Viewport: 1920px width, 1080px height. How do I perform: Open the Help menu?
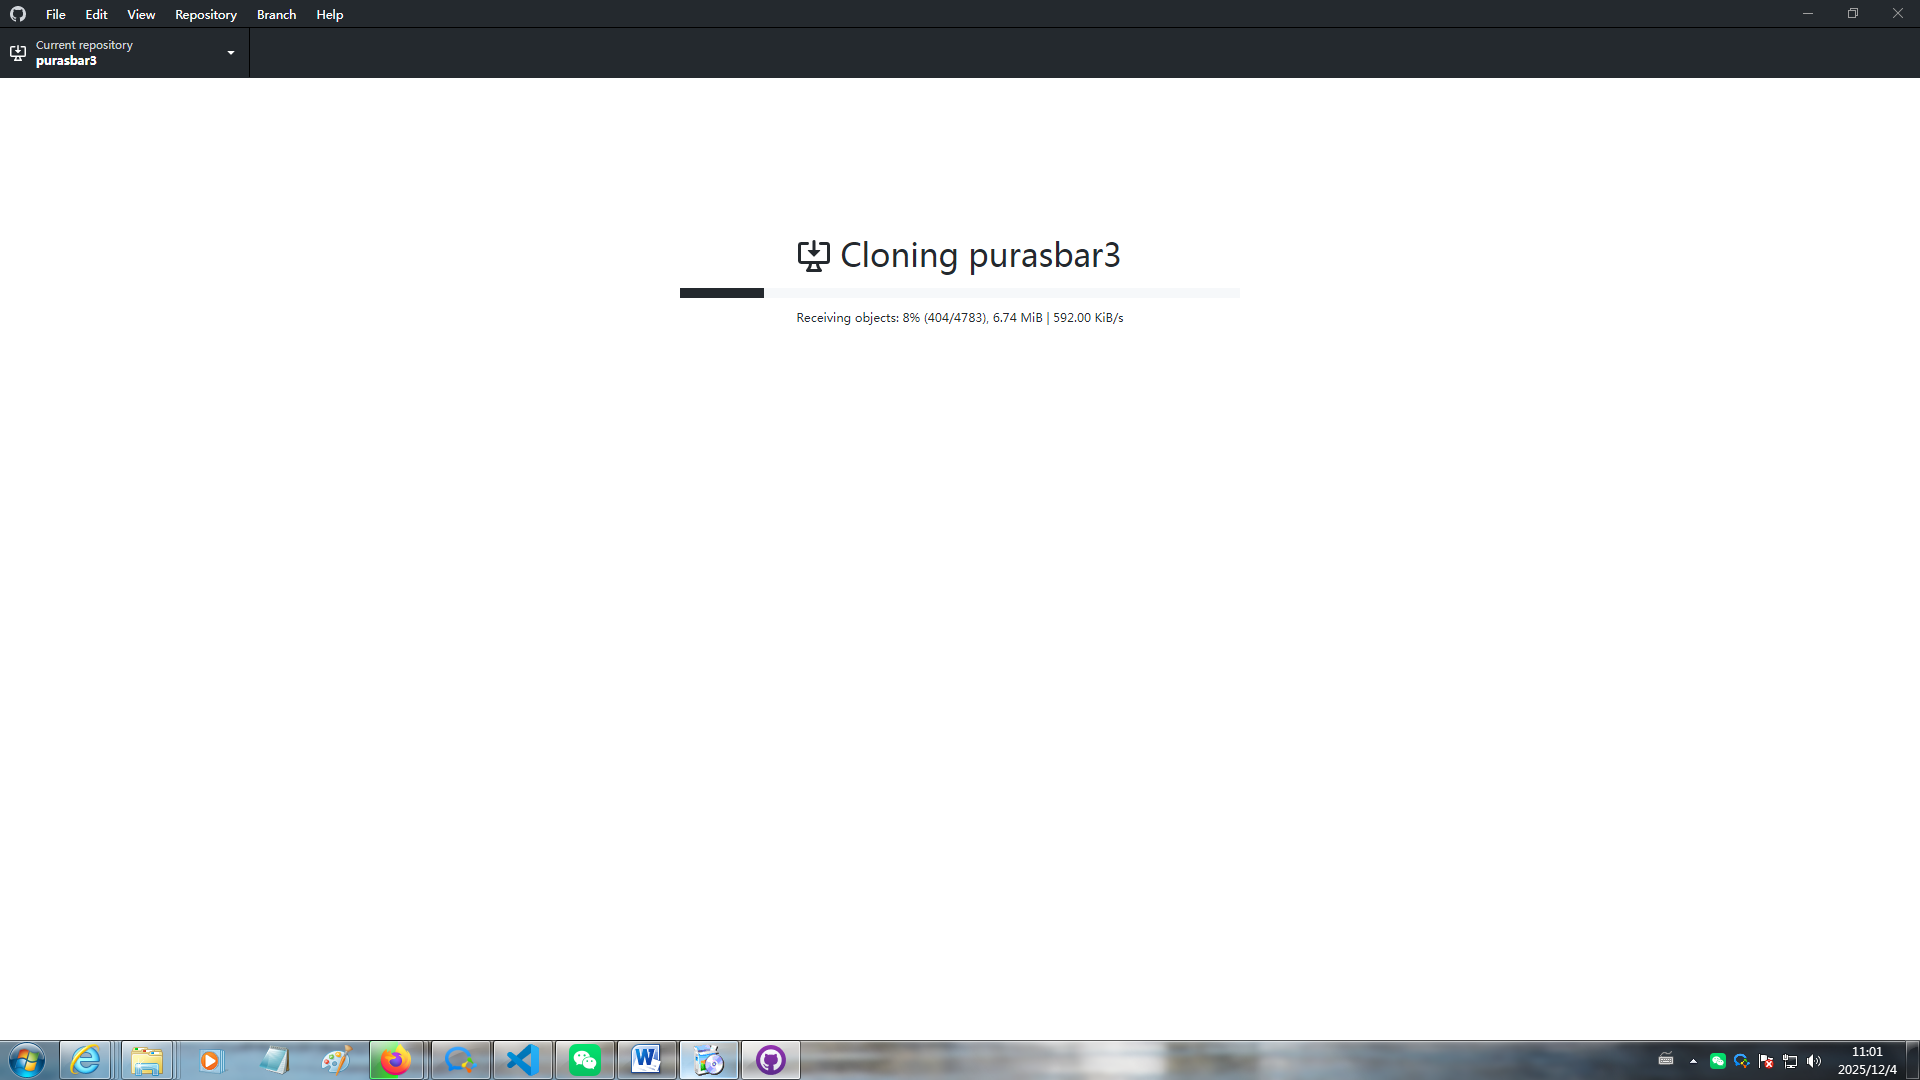(x=329, y=14)
